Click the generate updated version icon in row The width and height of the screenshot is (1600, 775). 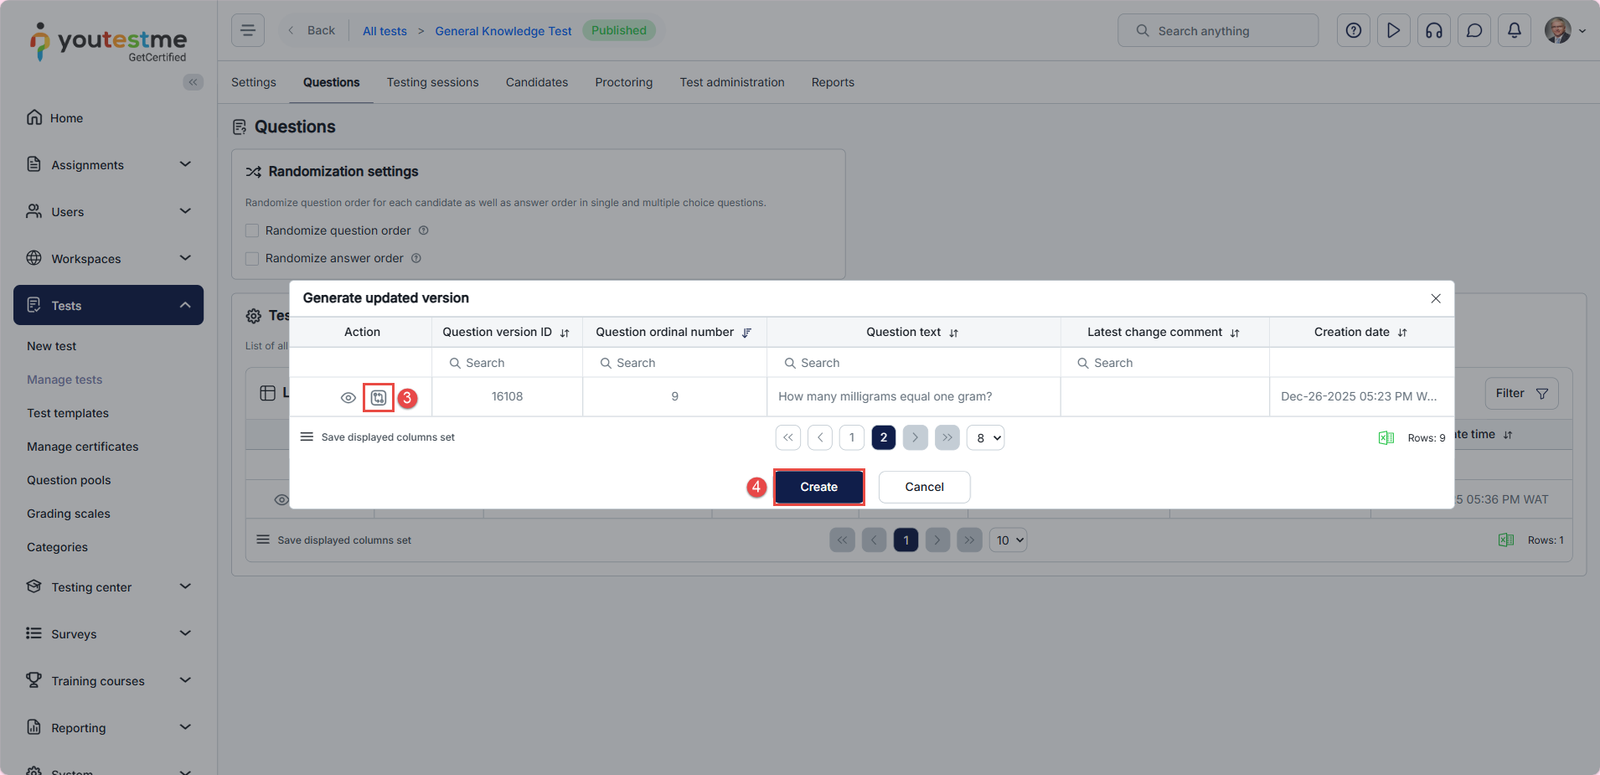[x=378, y=398]
